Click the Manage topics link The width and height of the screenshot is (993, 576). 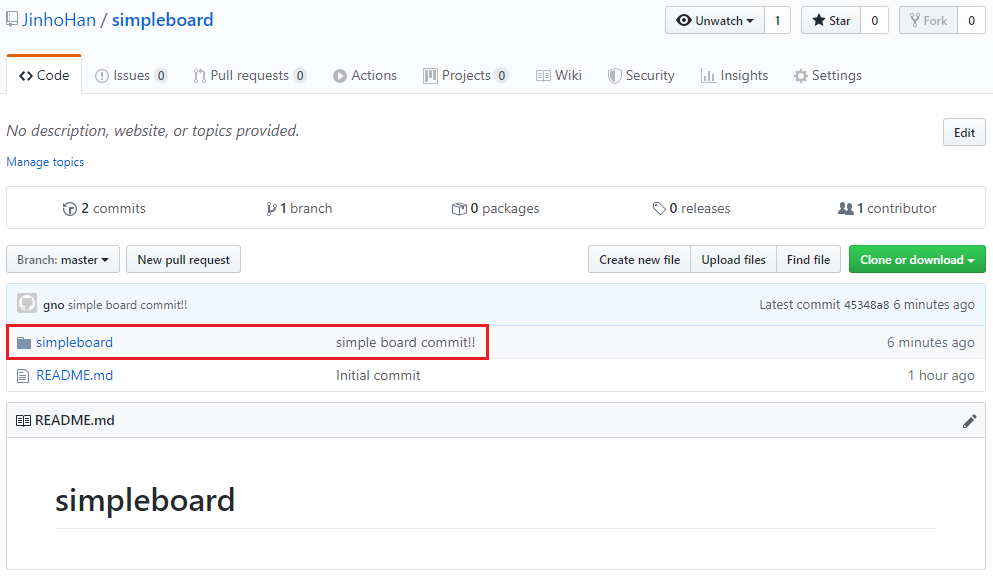(x=45, y=162)
